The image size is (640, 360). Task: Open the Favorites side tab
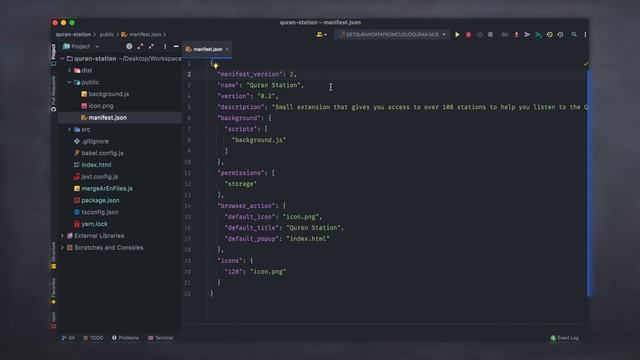click(x=53, y=291)
